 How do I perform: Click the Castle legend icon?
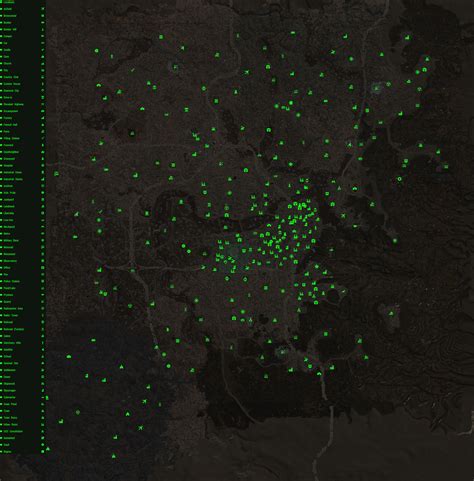click(x=43, y=50)
